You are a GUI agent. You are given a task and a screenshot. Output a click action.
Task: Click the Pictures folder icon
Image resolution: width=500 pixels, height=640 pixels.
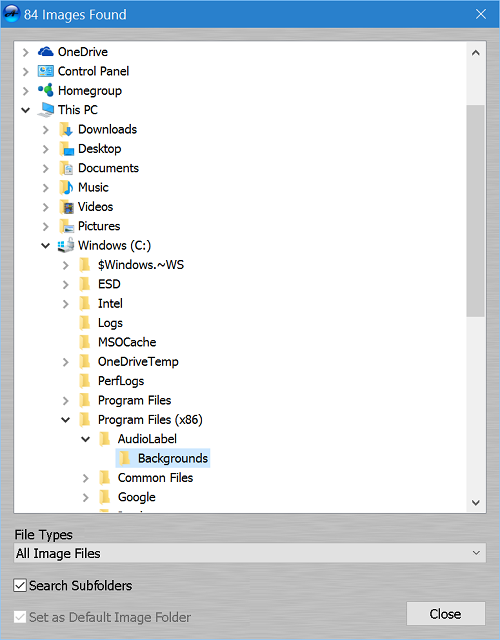66,226
